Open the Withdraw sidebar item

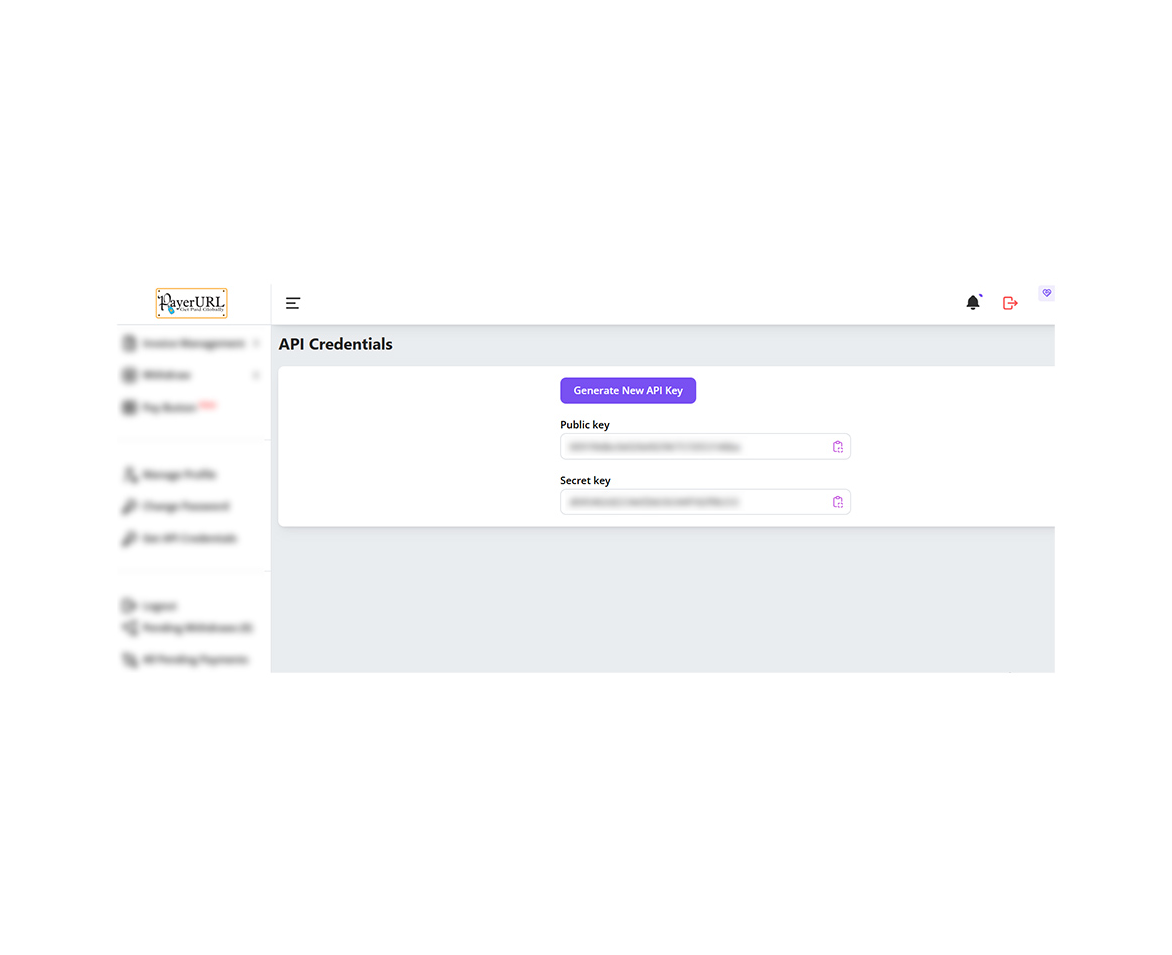coord(166,375)
